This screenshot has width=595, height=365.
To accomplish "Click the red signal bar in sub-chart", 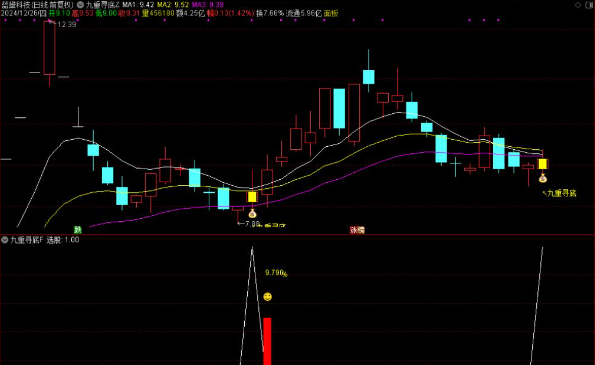I will click(267, 341).
